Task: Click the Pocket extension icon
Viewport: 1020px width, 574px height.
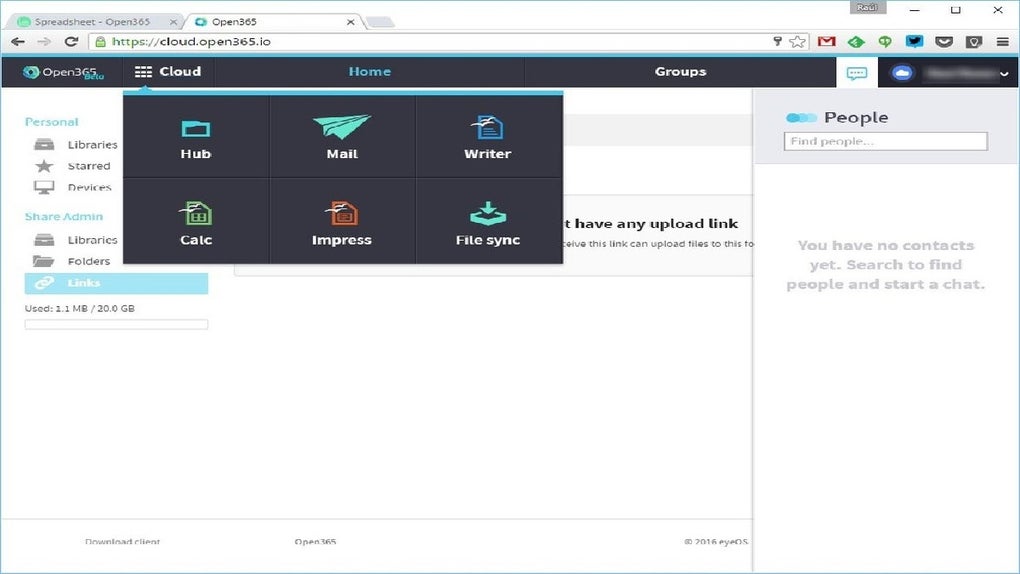Action: pyautogui.click(x=944, y=42)
